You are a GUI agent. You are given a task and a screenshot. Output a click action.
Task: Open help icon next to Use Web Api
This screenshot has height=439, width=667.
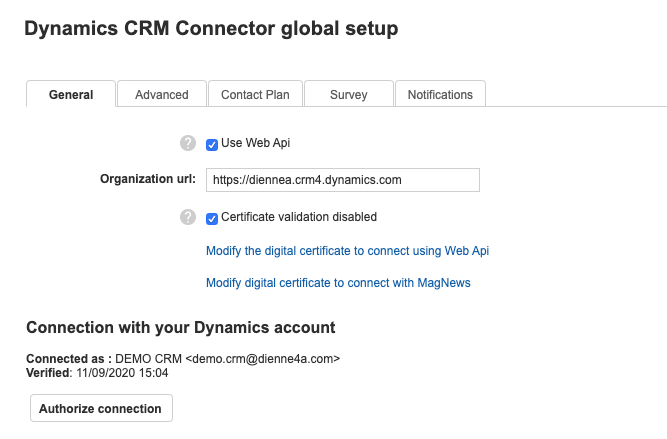[x=188, y=143]
